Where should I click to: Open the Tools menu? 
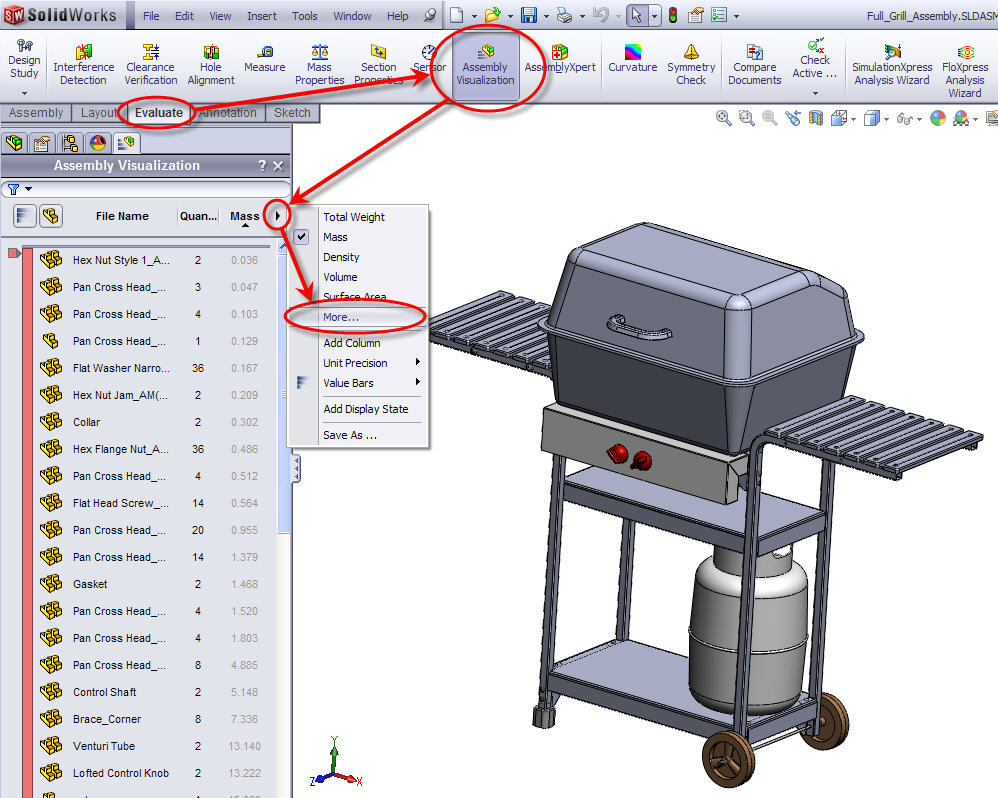point(304,15)
